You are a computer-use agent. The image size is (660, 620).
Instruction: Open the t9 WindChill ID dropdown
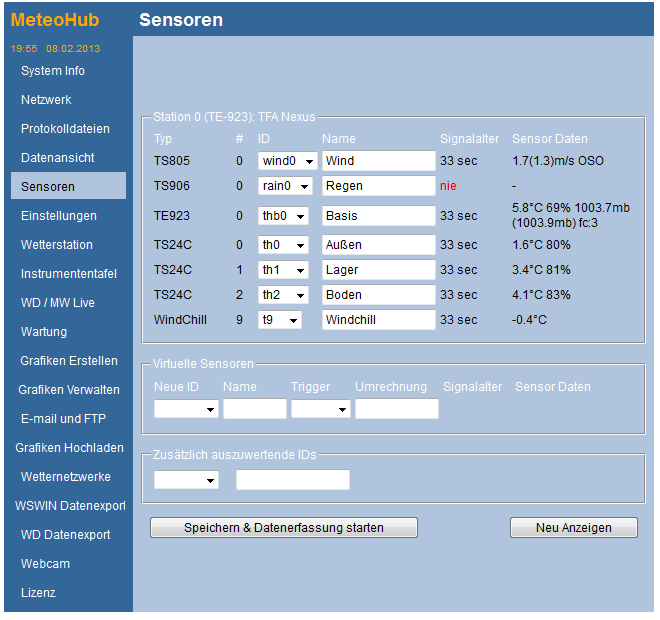[279, 320]
